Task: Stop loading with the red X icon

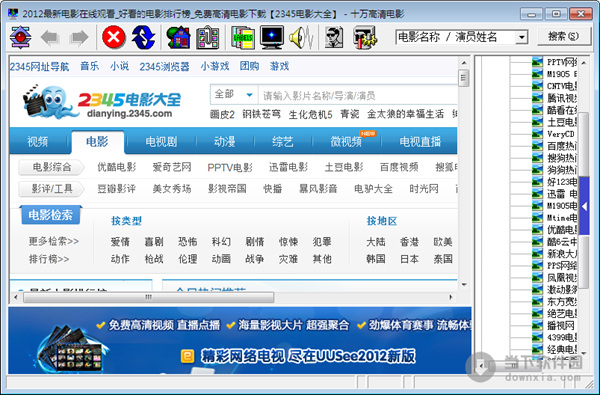Action: click(x=114, y=37)
